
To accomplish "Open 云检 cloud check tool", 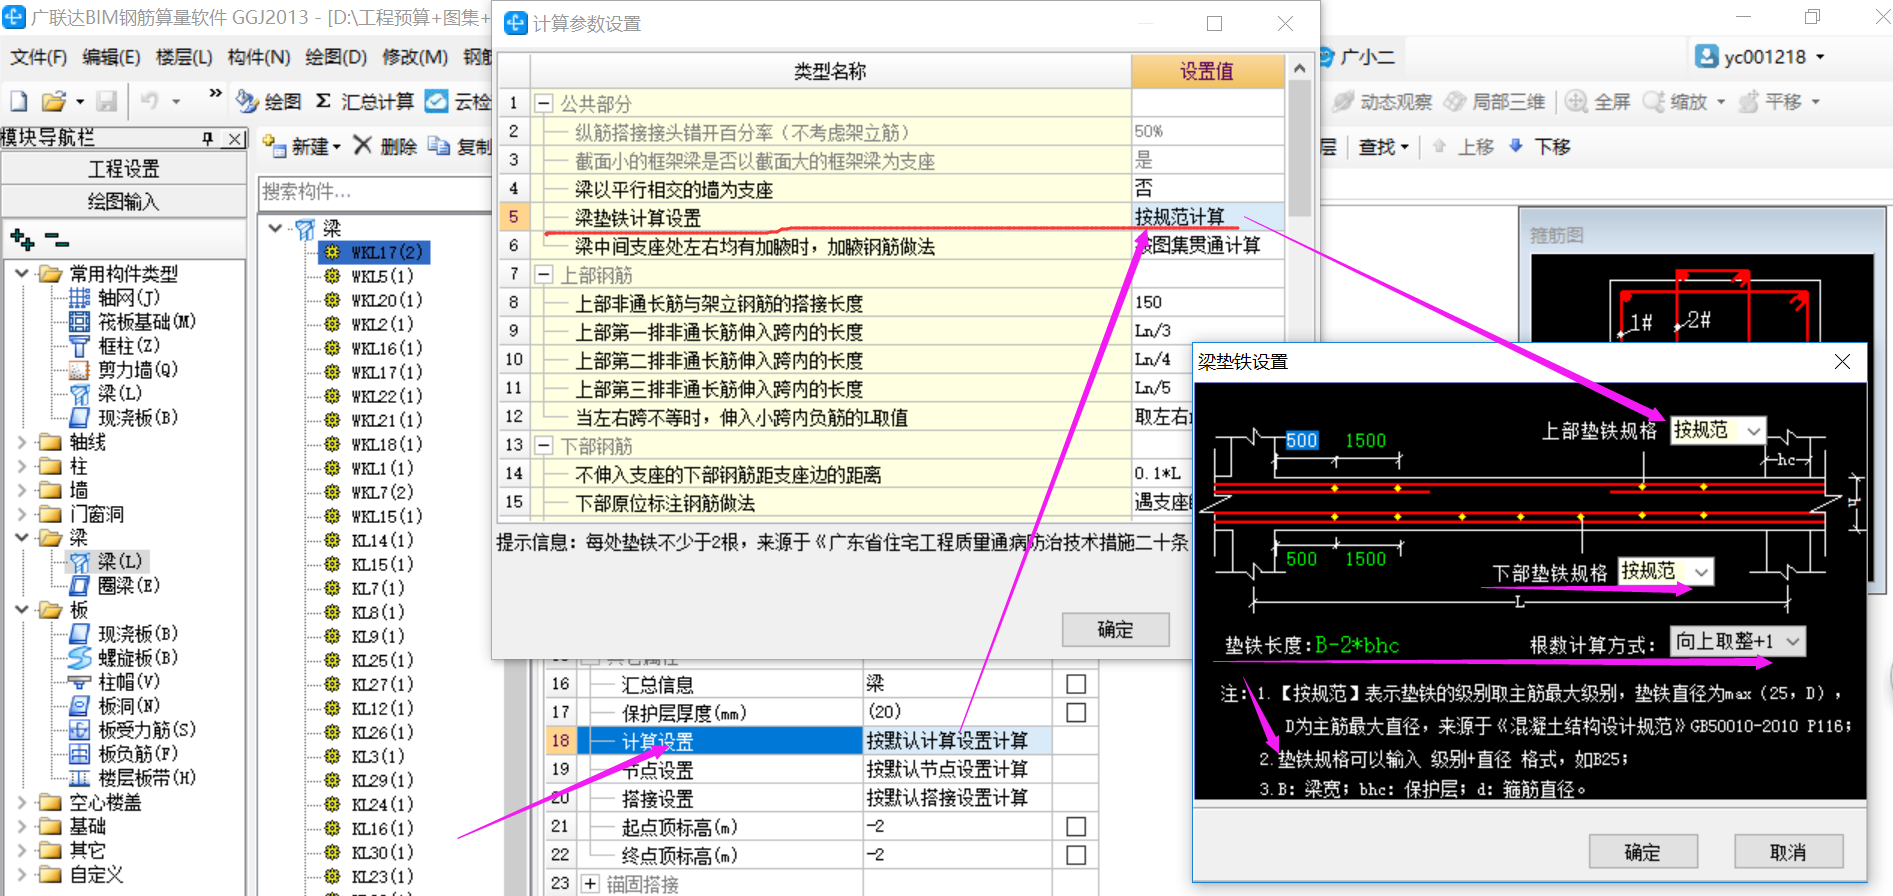I will pos(458,101).
